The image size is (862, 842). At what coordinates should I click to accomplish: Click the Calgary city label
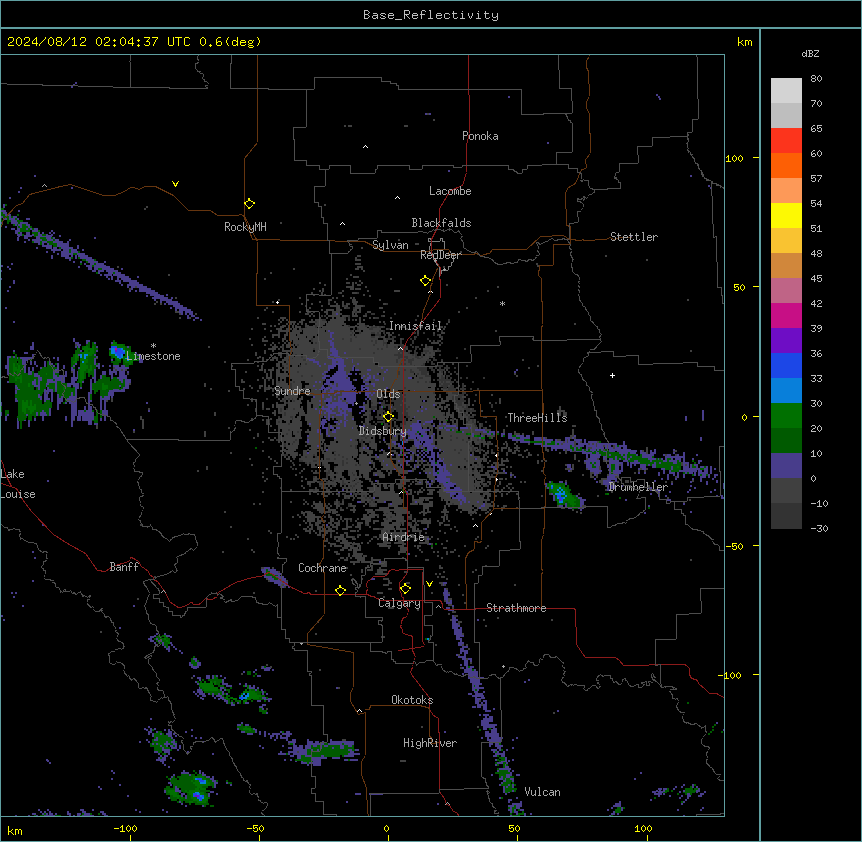[399, 603]
